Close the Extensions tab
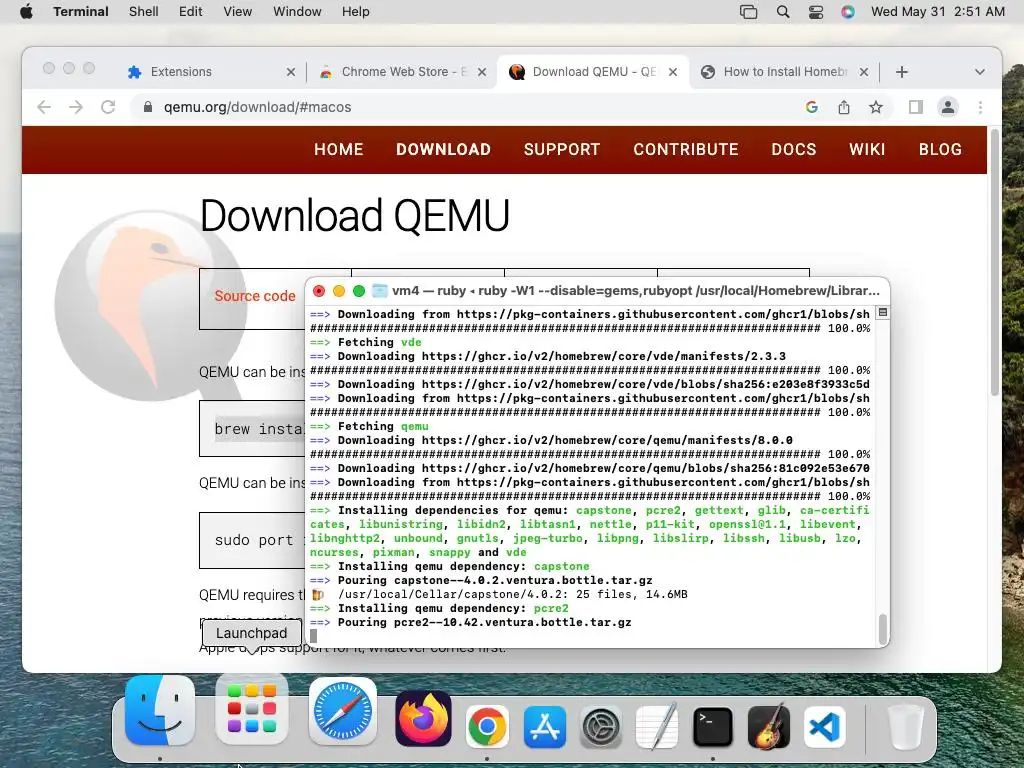This screenshot has width=1024, height=768. coord(291,72)
